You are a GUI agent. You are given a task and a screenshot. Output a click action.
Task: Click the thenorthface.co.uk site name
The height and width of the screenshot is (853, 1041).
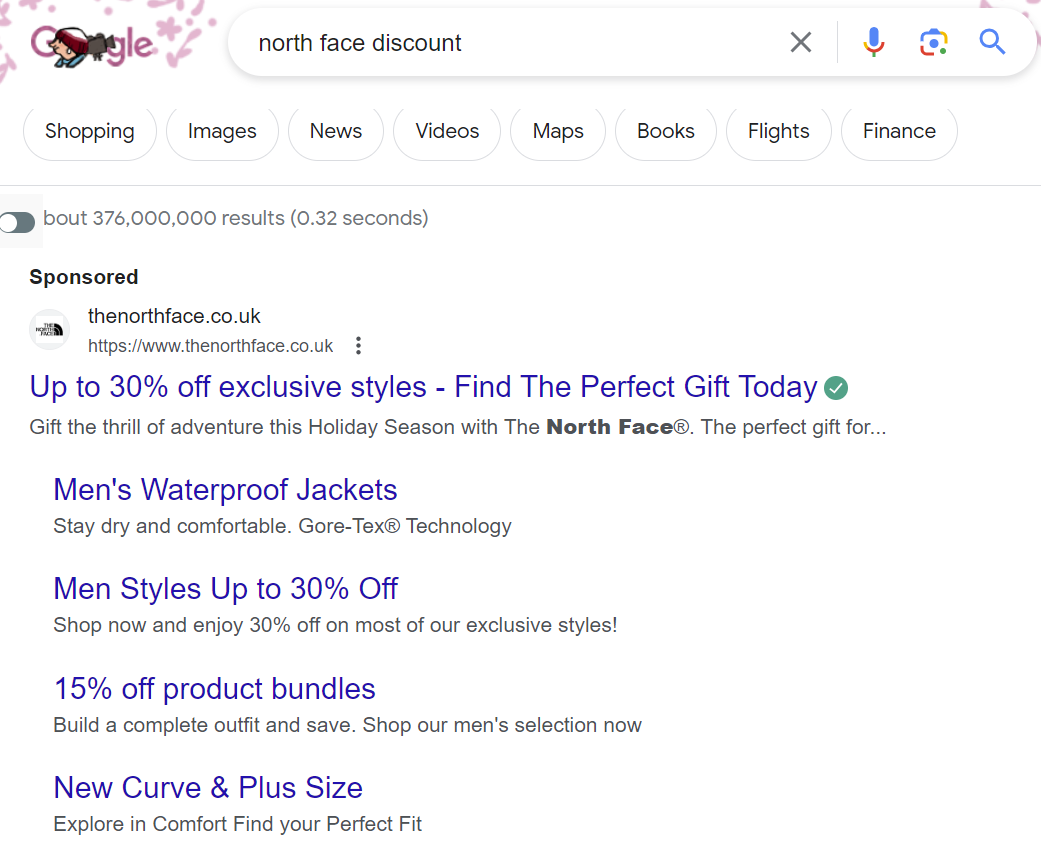coord(174,316)
